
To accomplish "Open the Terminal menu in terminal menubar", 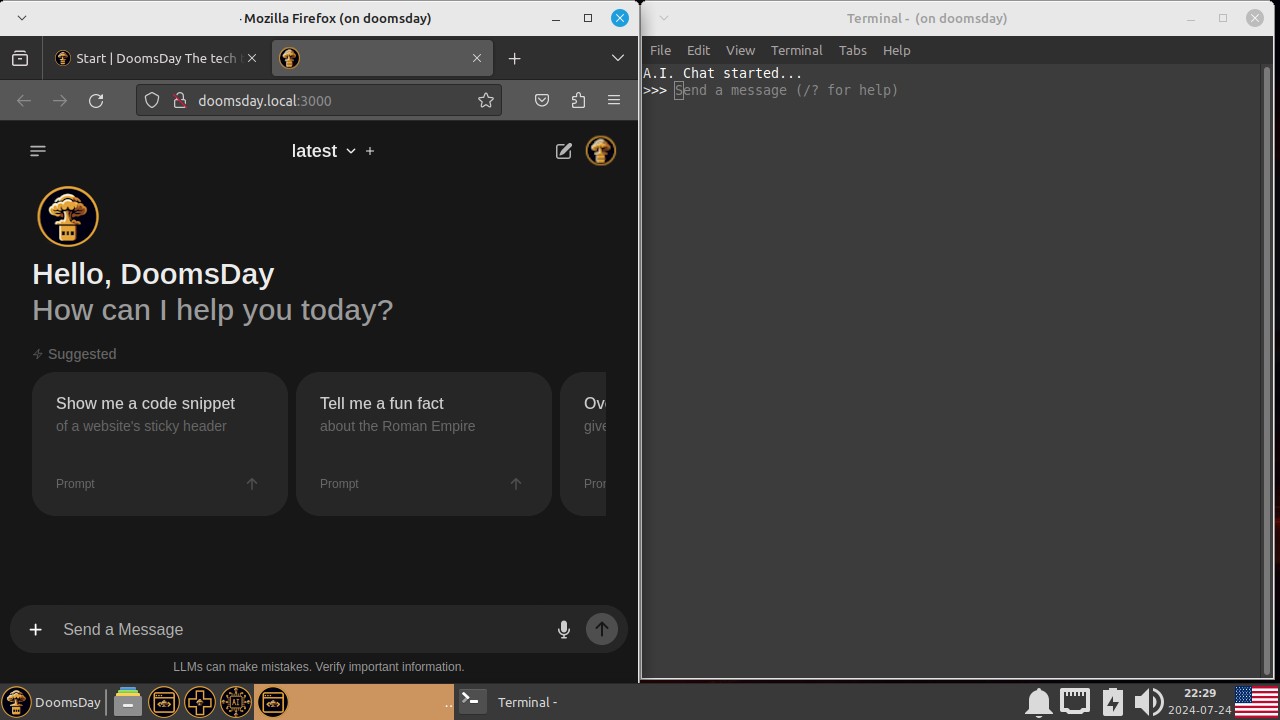I will (796, 50).
